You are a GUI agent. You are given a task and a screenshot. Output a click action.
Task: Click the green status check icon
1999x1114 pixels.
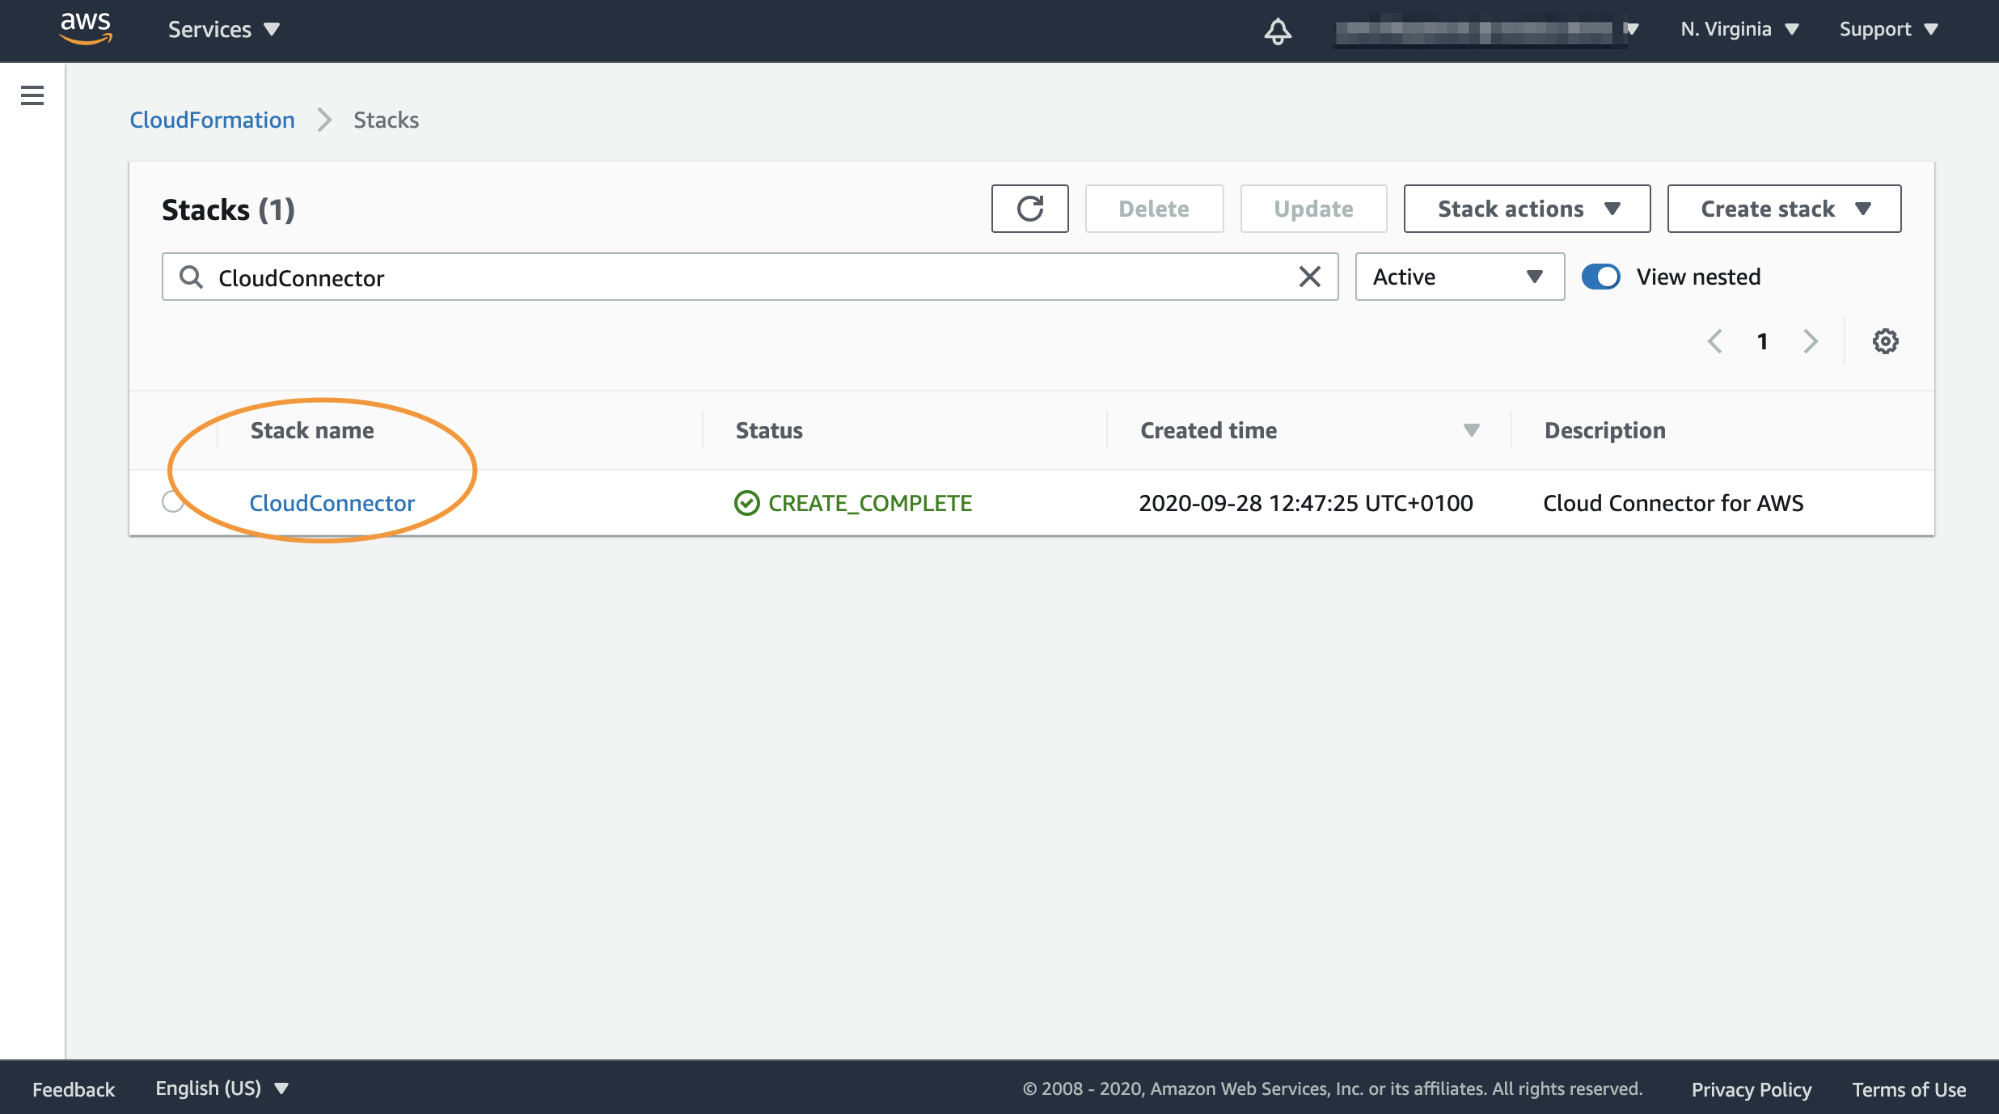coord(747,503)
